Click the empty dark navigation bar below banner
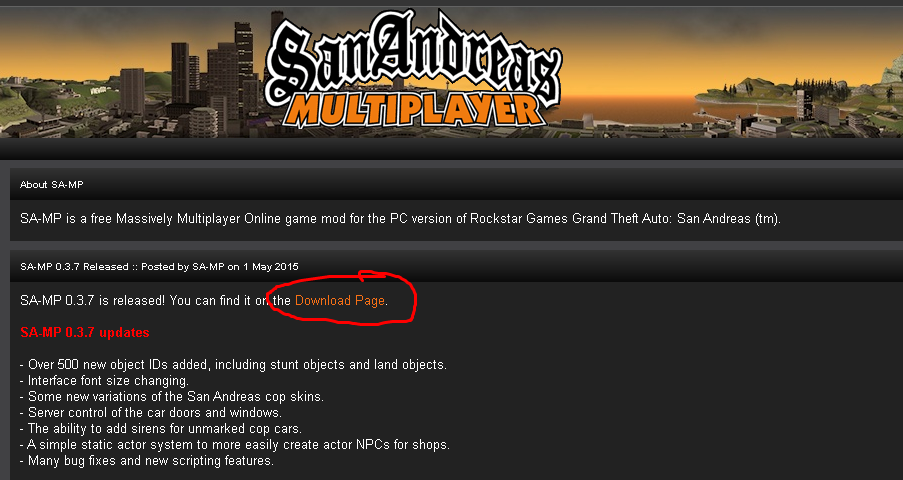This screenshot has width=903, height=480. [x=452, y=149]
